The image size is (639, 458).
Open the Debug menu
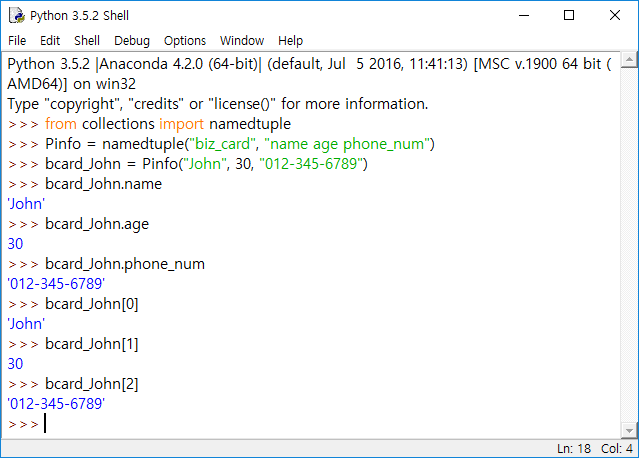click(132, 41)
